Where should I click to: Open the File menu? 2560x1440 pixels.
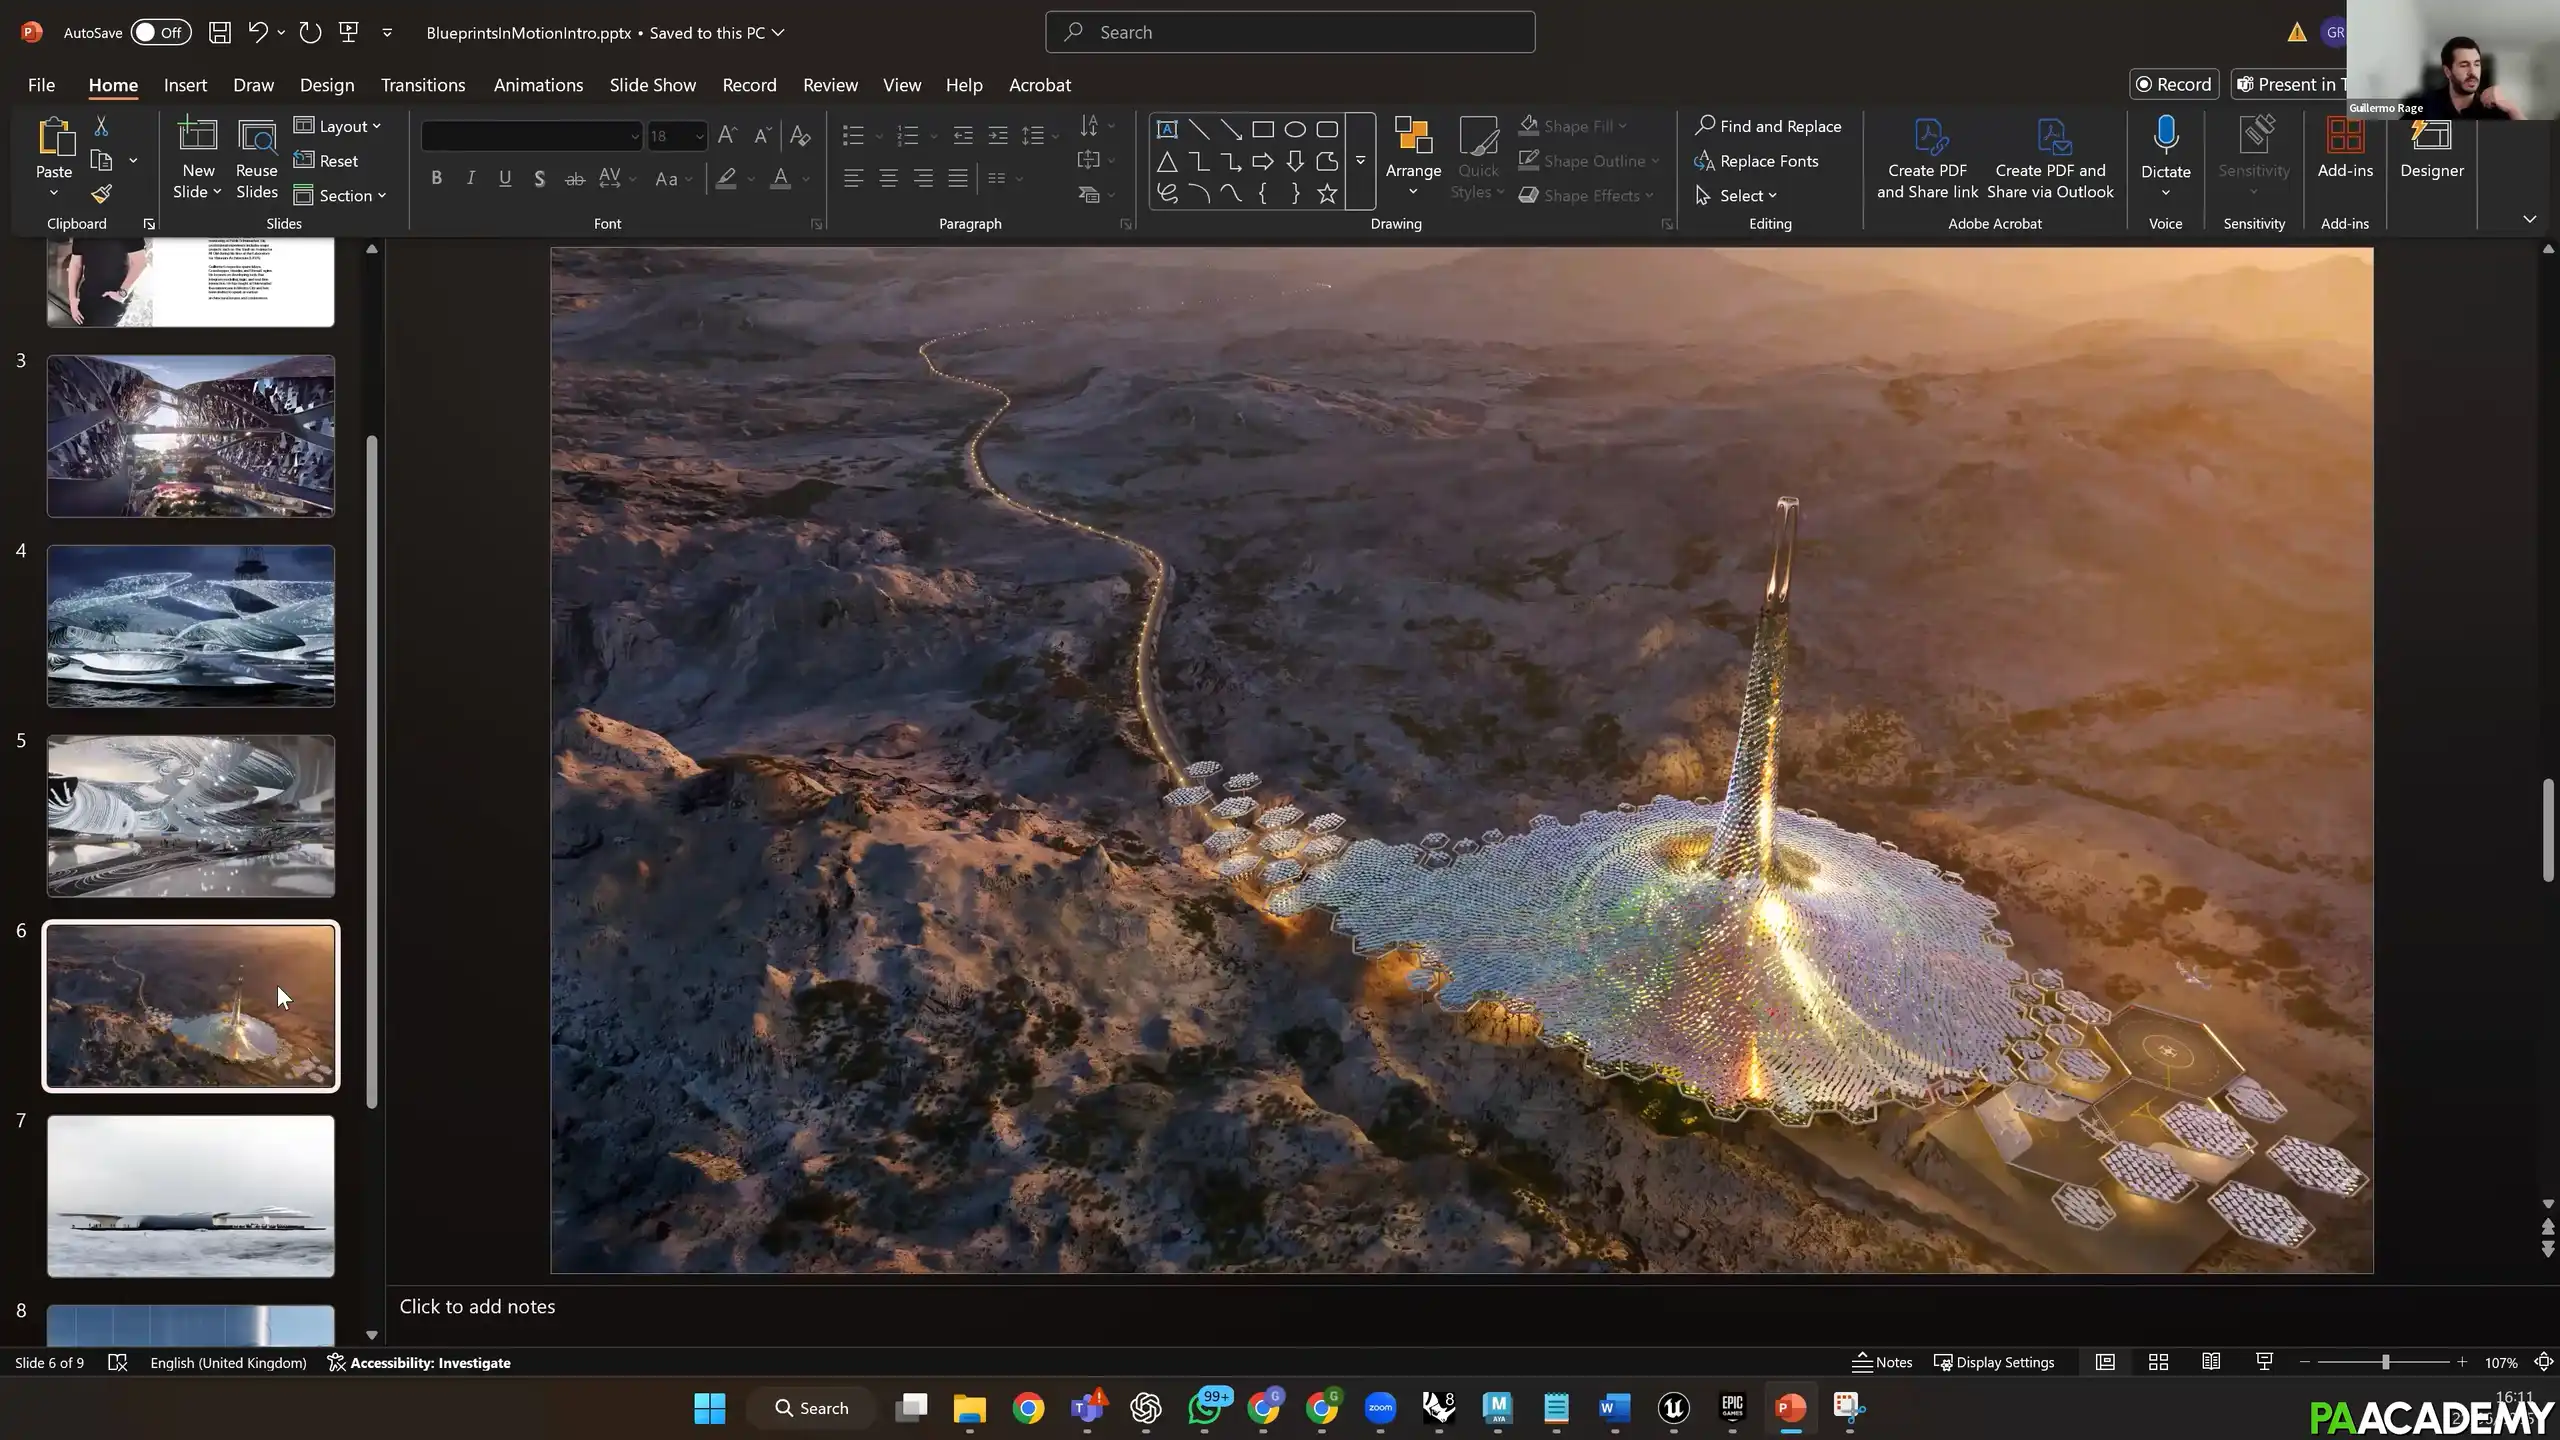click(x=41, y=85)
